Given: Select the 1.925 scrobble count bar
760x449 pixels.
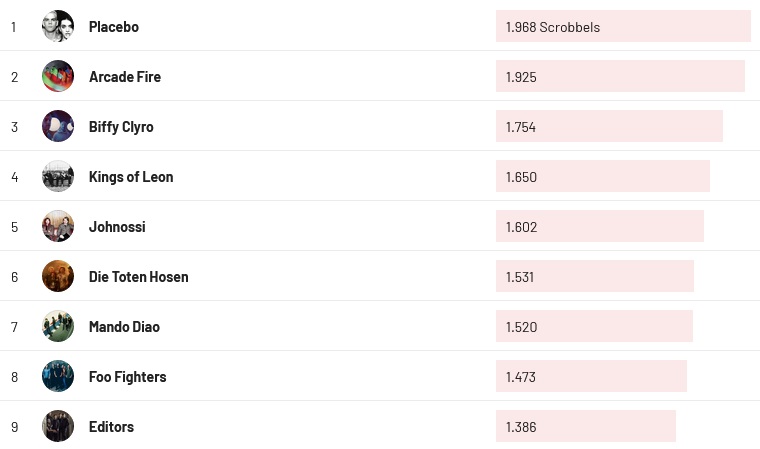Looking at the screenshot, I should click(620, 77).
